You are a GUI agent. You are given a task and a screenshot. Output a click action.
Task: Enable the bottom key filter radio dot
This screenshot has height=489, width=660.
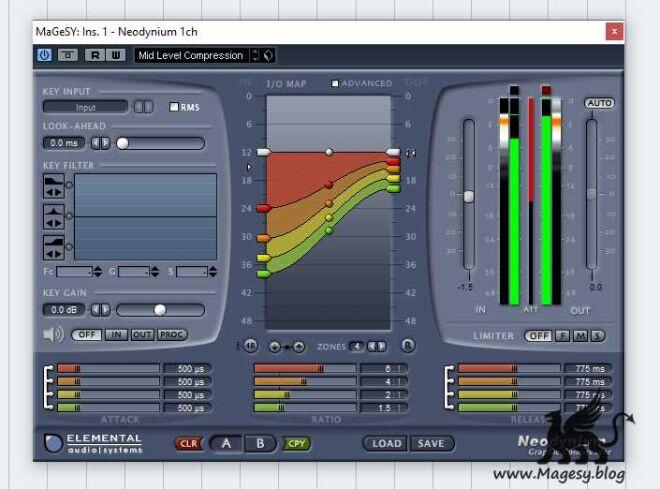pos(69,247)
